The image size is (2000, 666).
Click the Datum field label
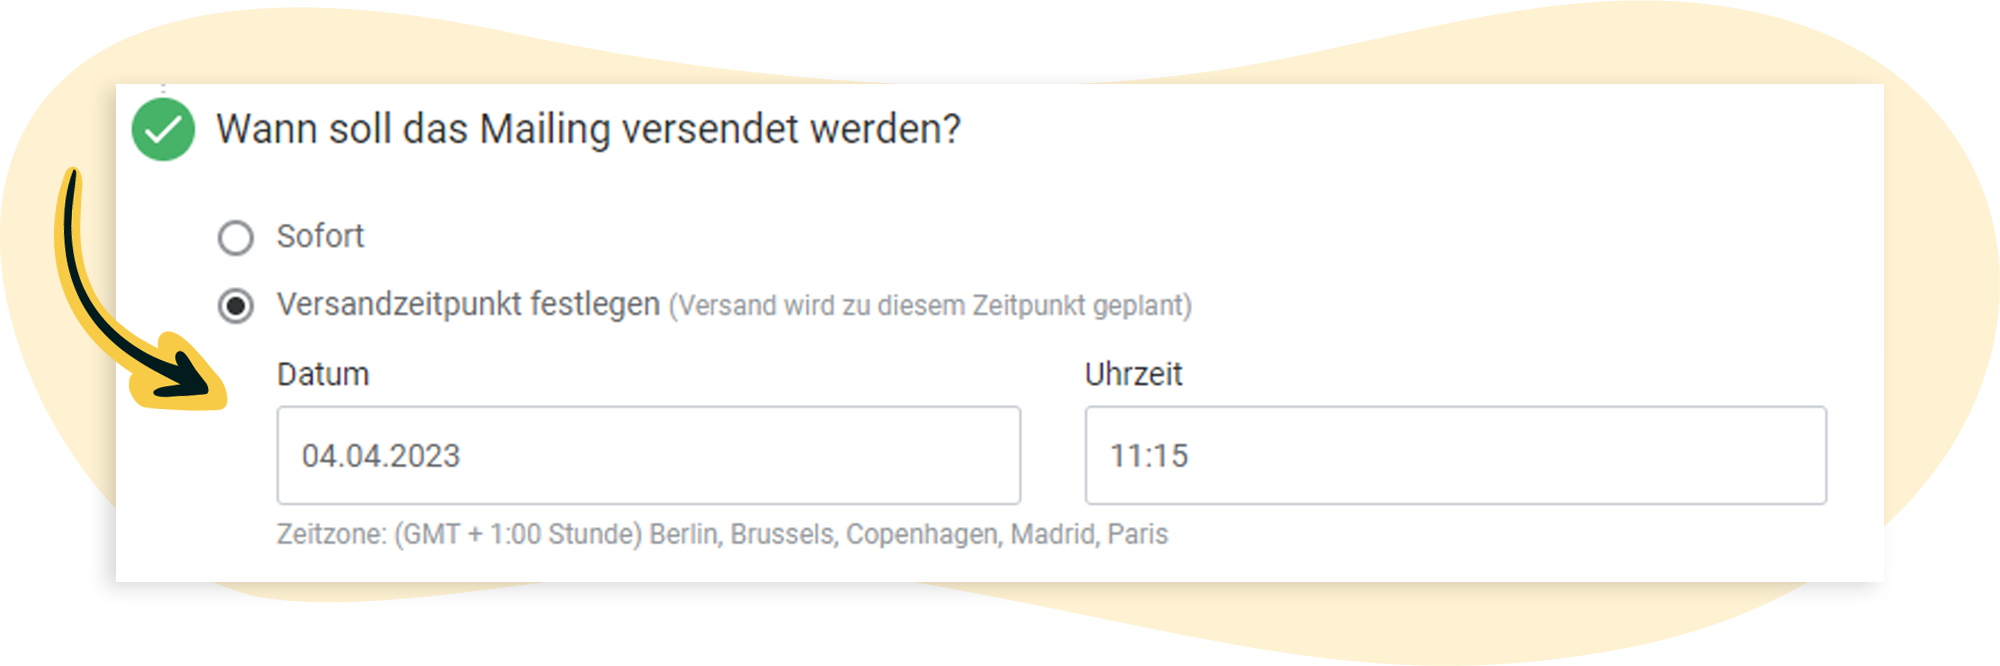coord(323,374)
